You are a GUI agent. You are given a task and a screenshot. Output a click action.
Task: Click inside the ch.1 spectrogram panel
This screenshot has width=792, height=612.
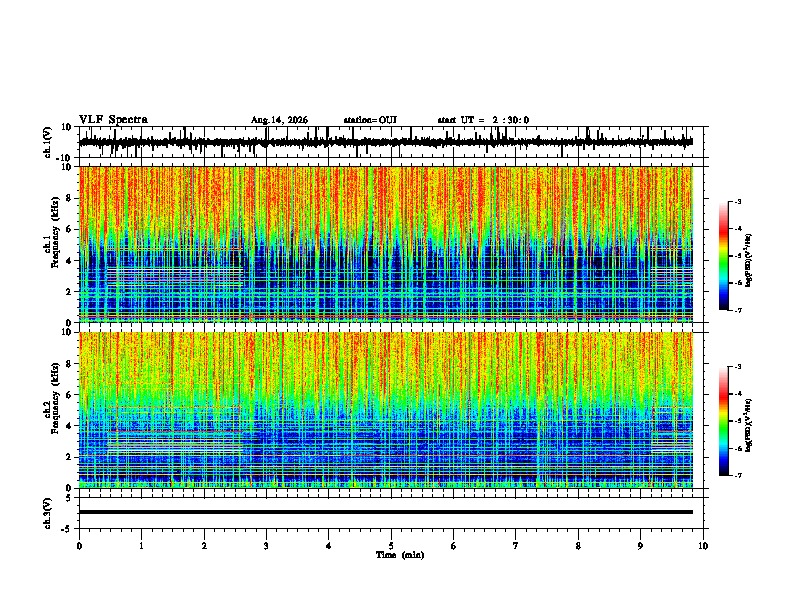point(386,244)
